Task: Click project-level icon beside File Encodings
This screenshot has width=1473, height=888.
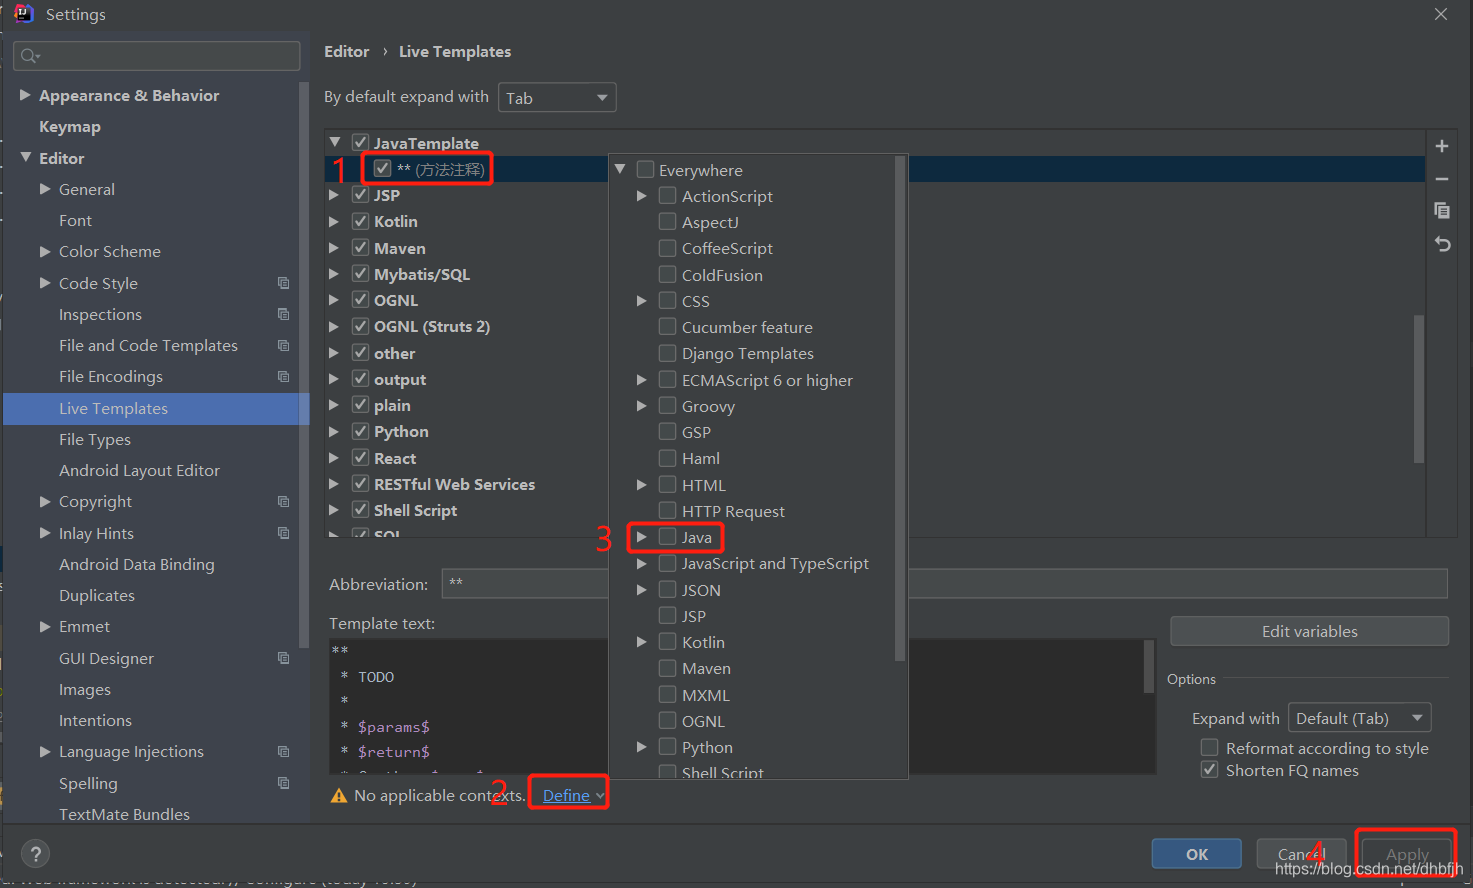Action: [x=283, y=376]
